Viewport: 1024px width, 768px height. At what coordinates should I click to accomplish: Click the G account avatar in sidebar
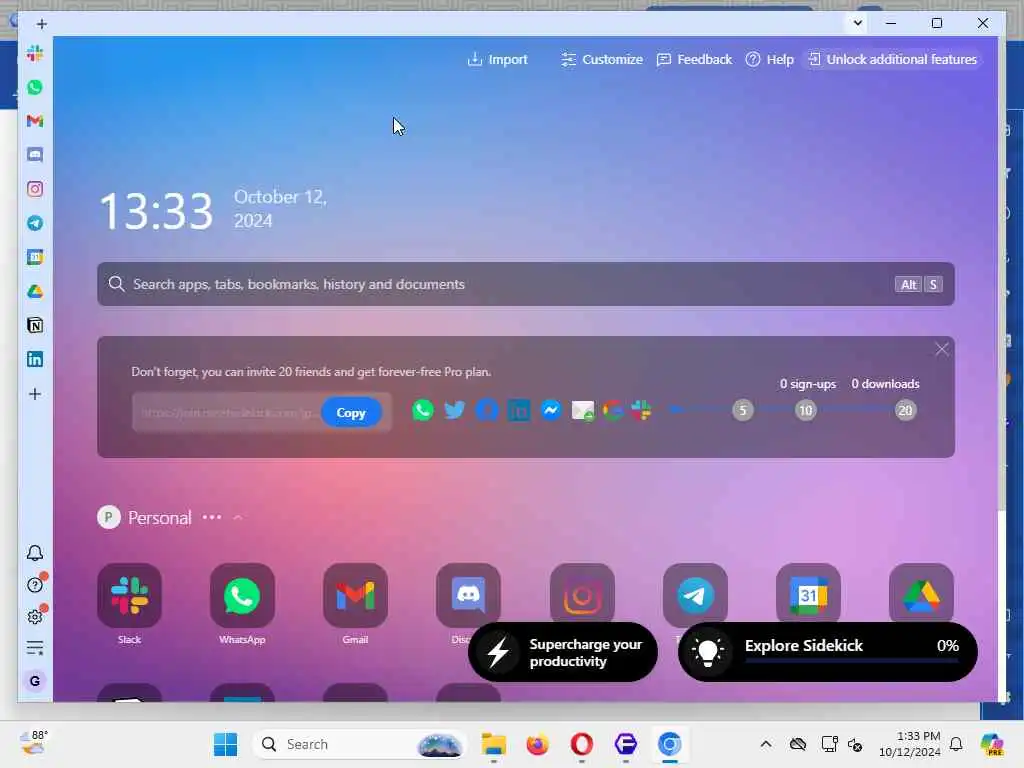pos(35,681)
